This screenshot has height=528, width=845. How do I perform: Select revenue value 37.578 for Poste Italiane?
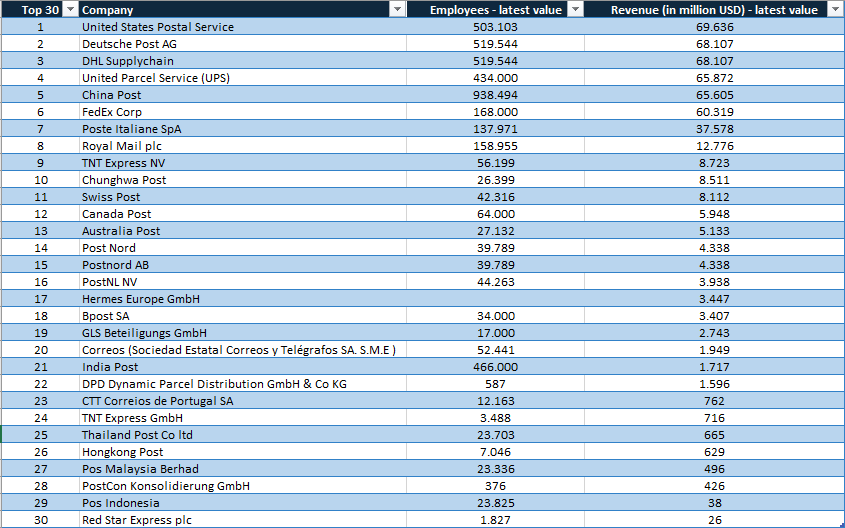point(714,129)
